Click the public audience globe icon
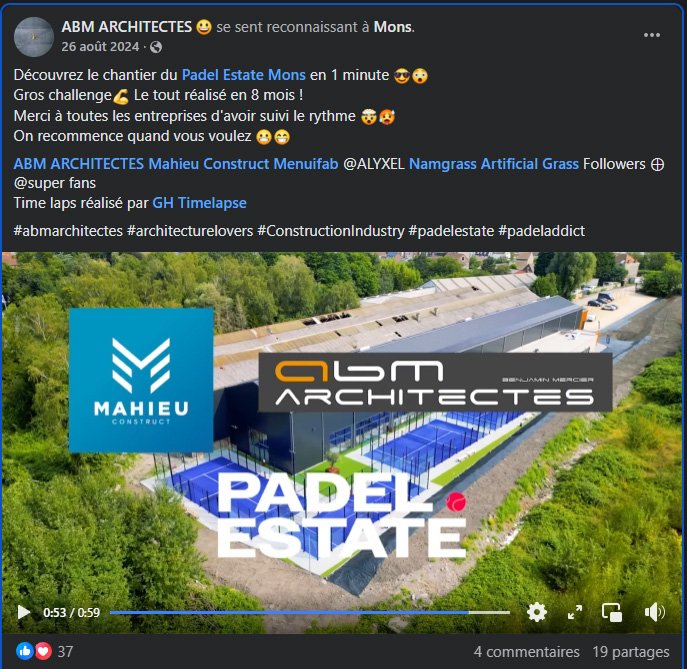Screen dimensions: 687x669 (x=156, y=47)
